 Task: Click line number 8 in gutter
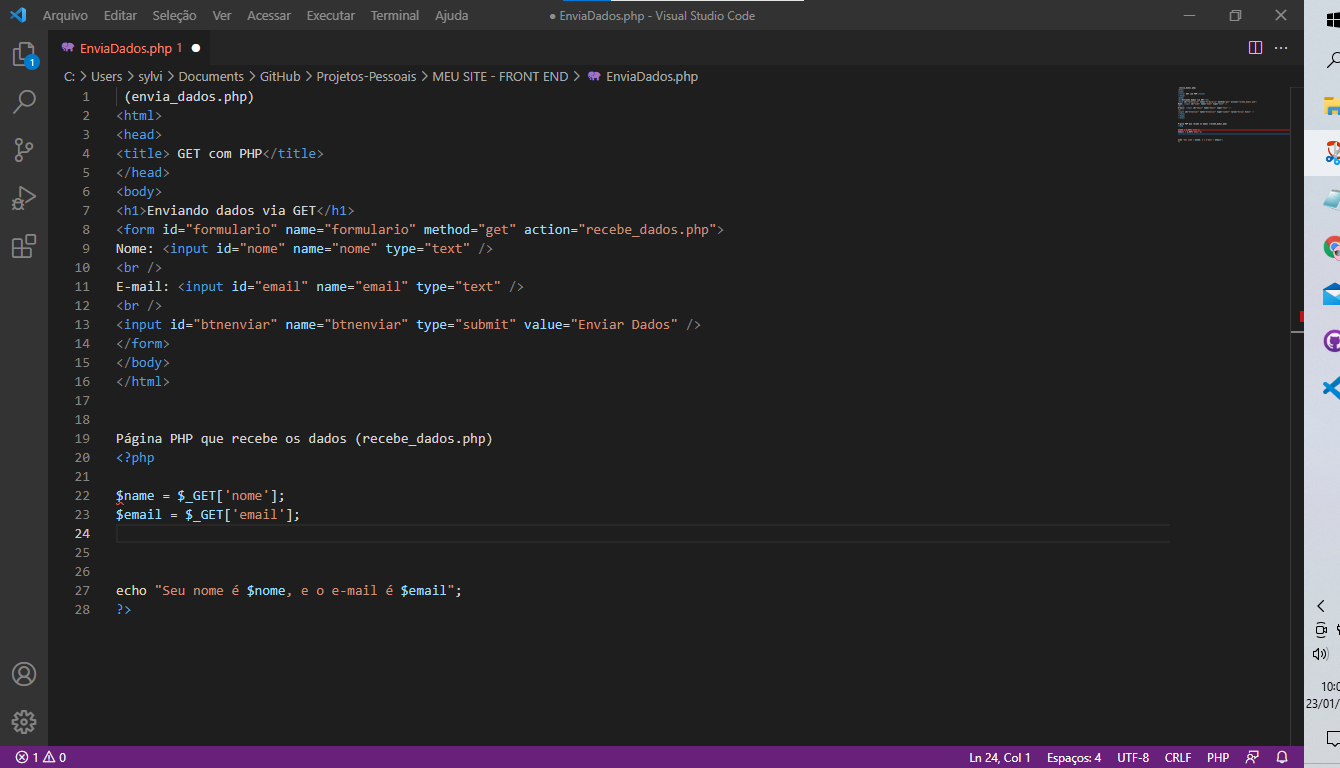(x=86, y=229)
